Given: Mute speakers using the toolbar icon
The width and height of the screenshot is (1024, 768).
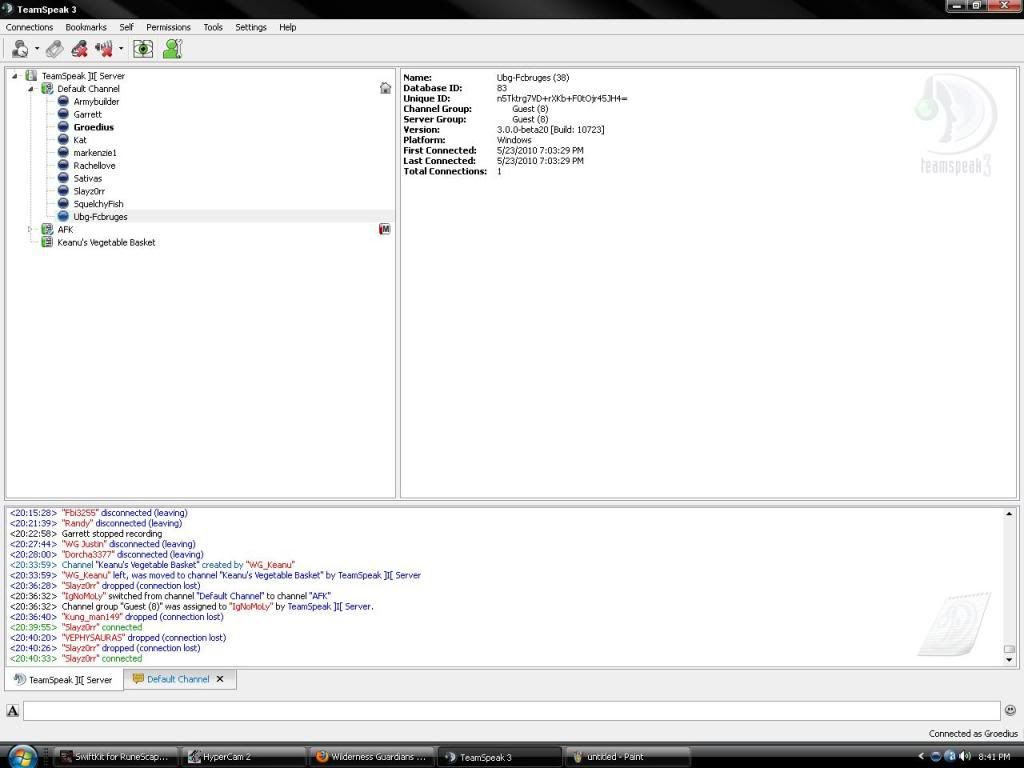Looking at the screenshot, I should click(x=103, y=48).
